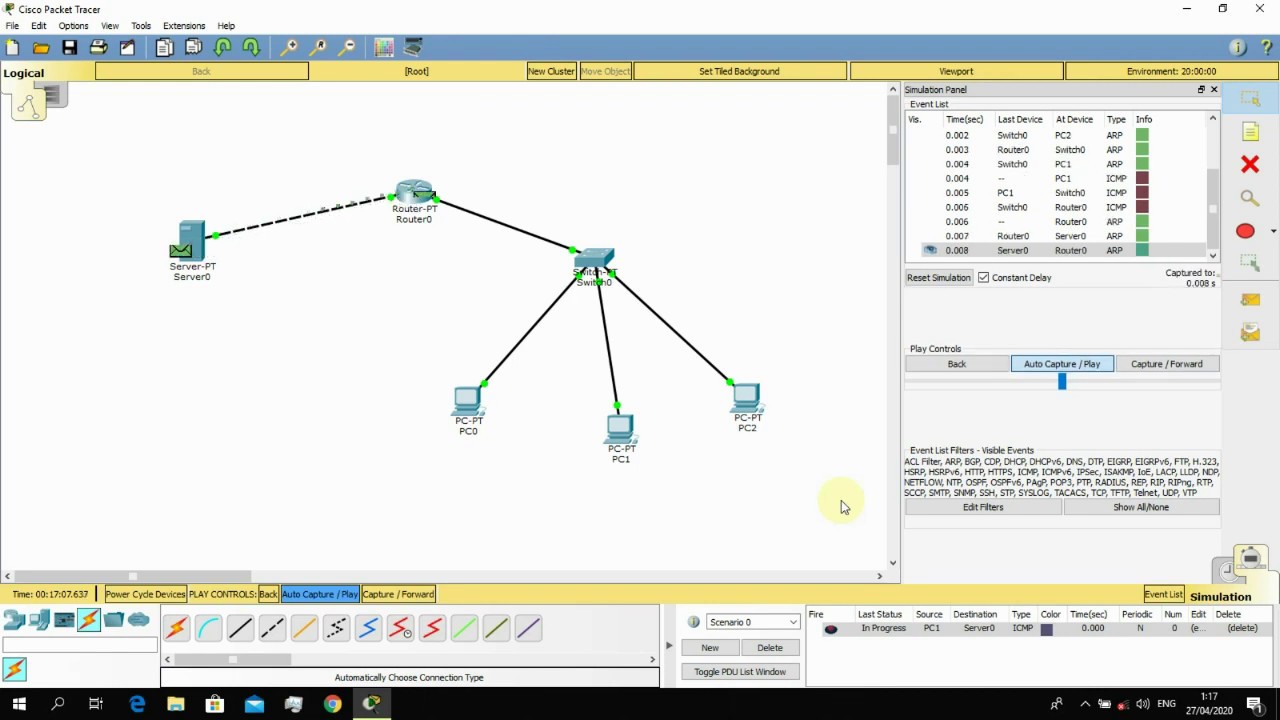Click the device search input field

click(80, 645)
